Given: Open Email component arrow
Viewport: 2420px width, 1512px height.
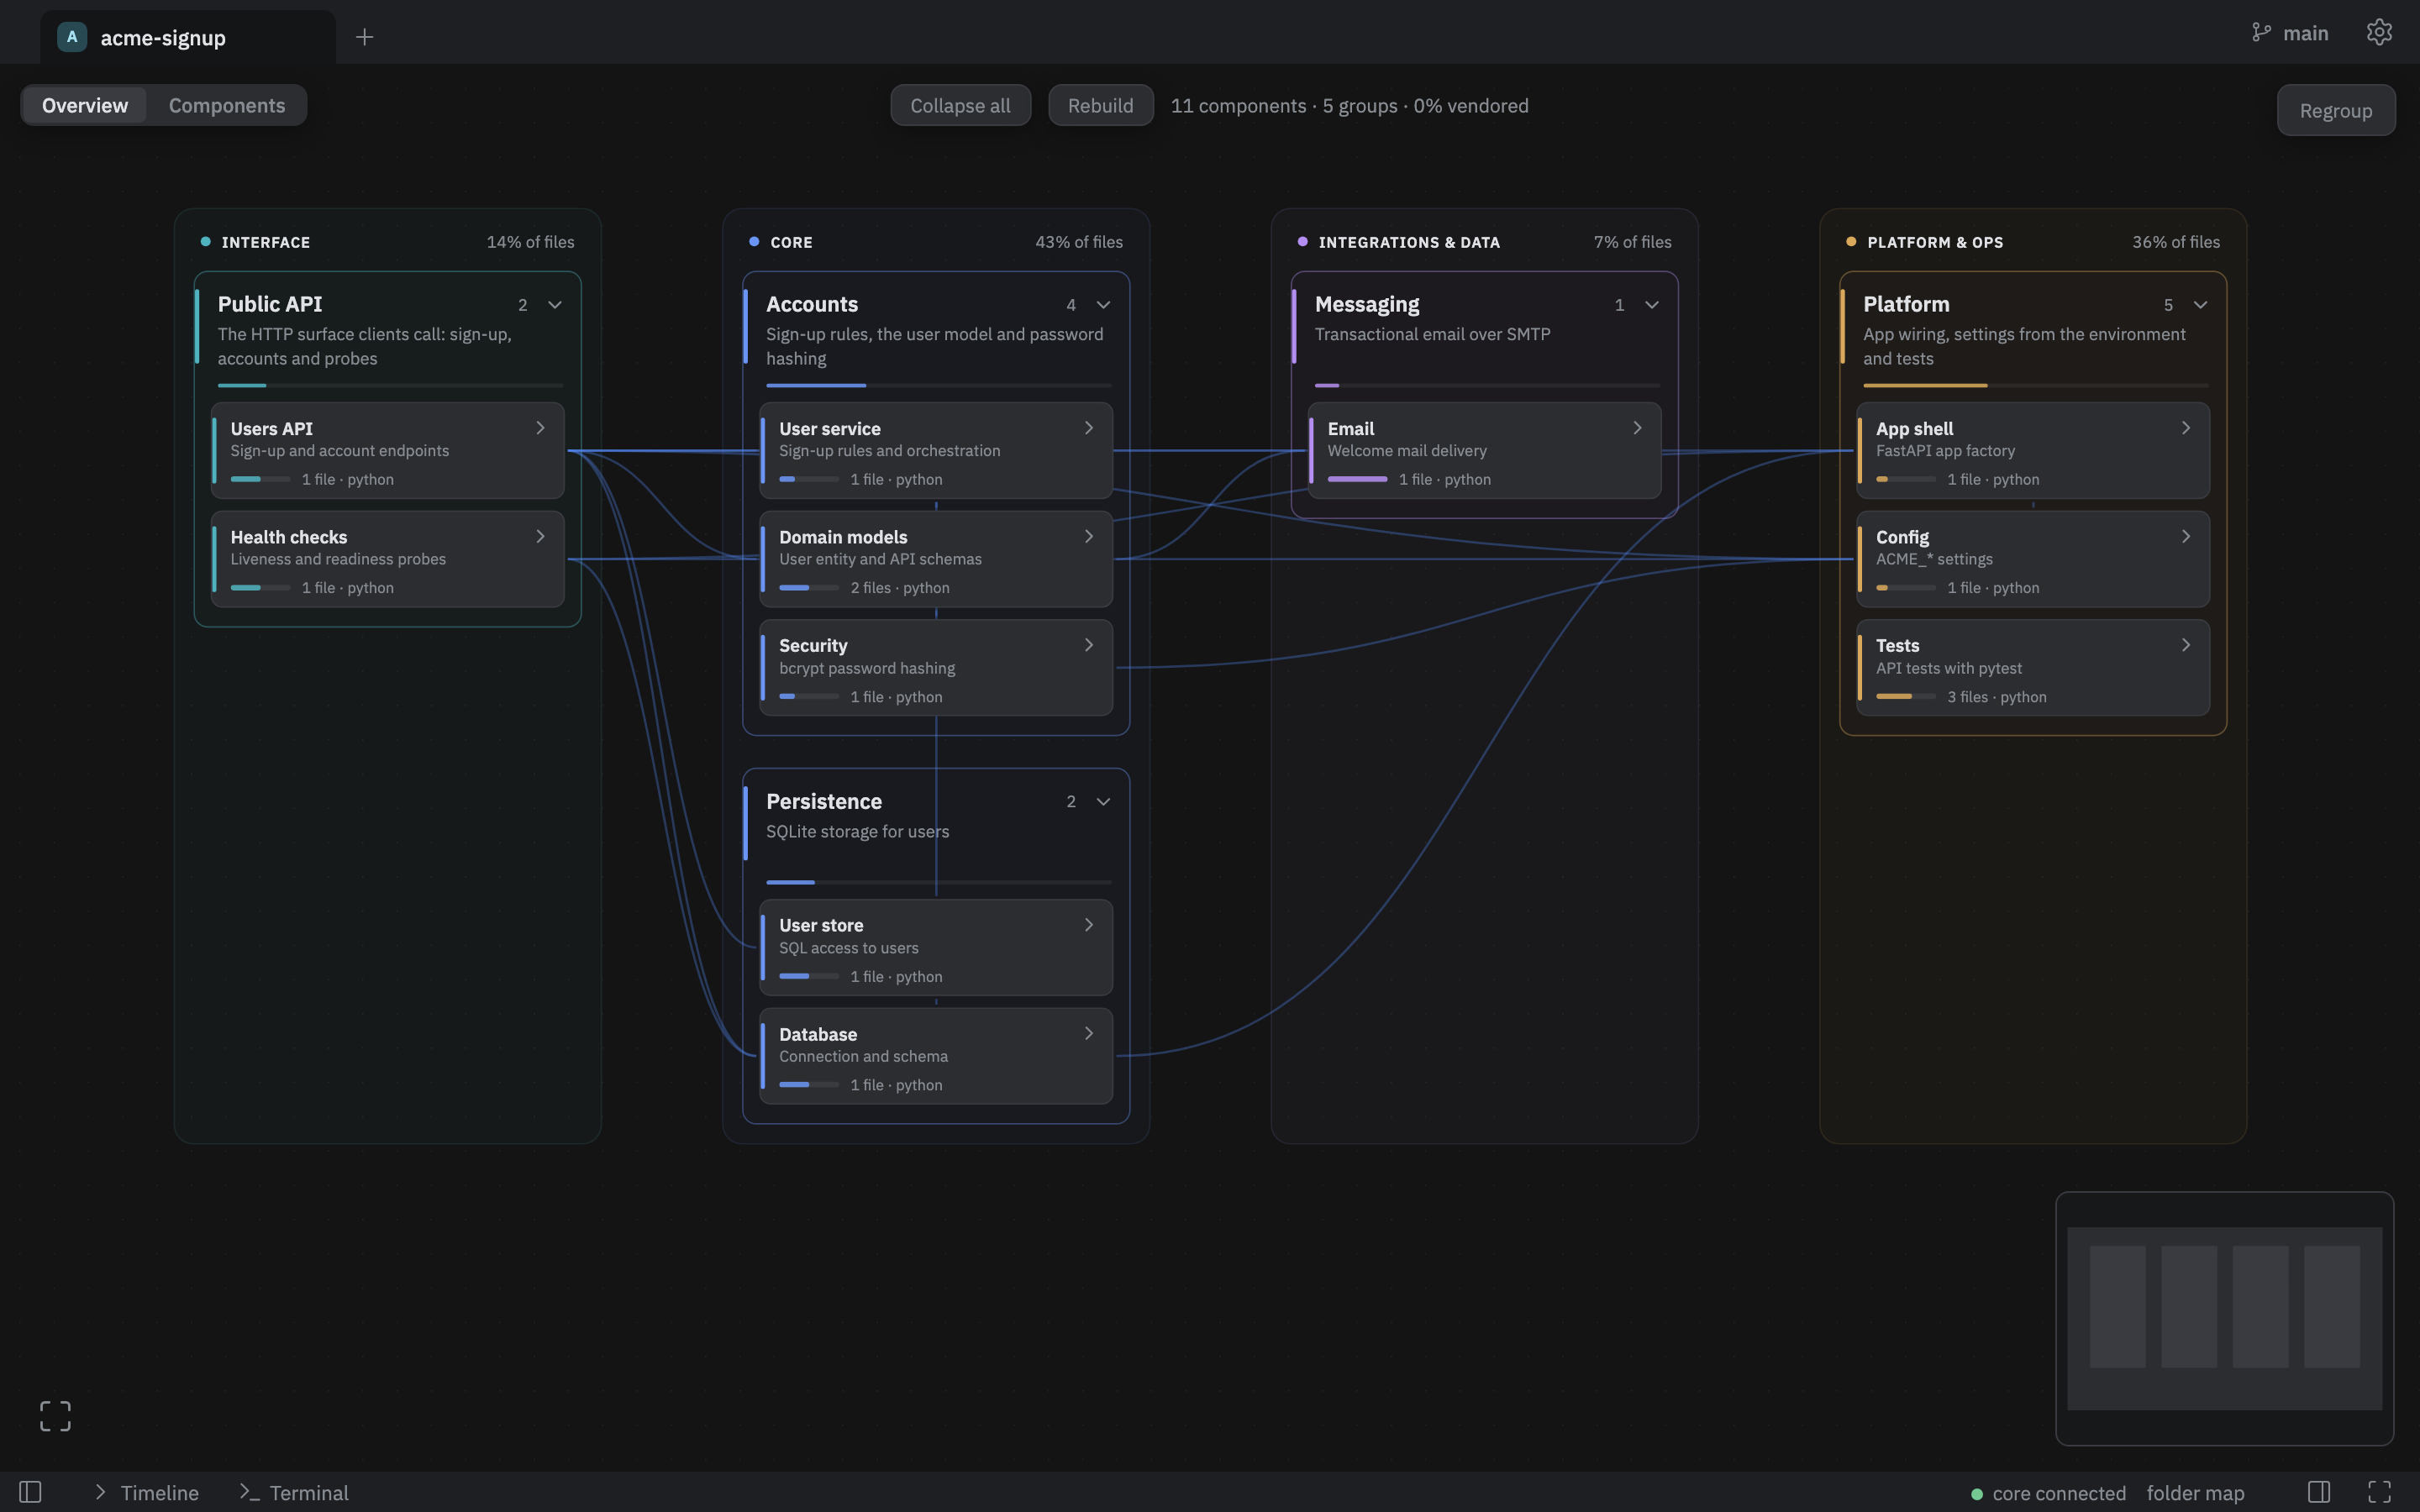Looking at the screenshot, I should pos(1637,428).
